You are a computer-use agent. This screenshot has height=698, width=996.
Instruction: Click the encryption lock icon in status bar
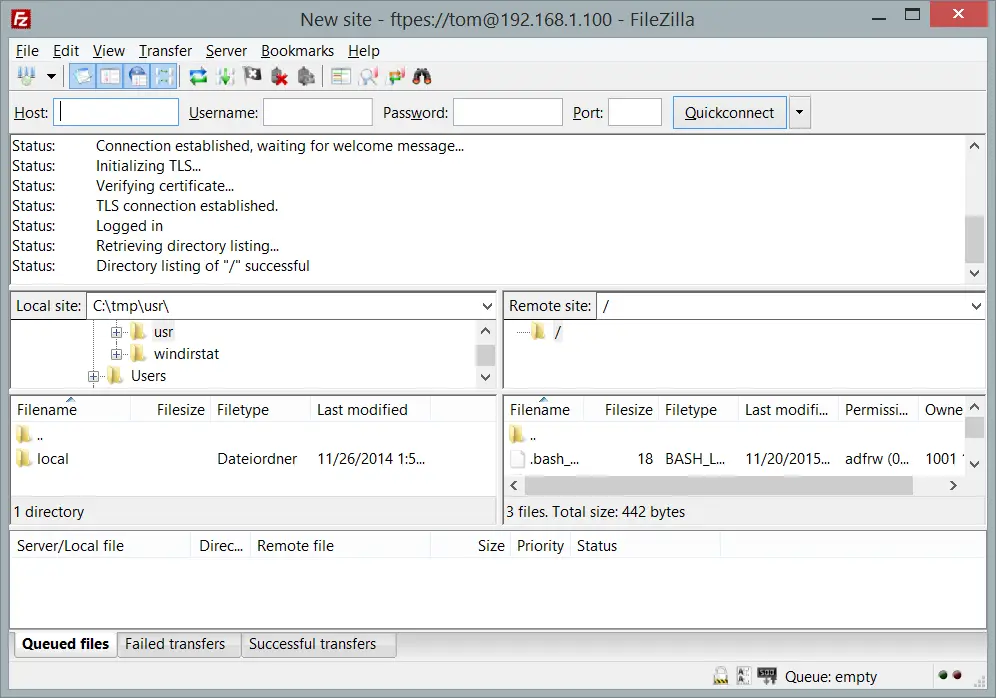pos(720,676)
